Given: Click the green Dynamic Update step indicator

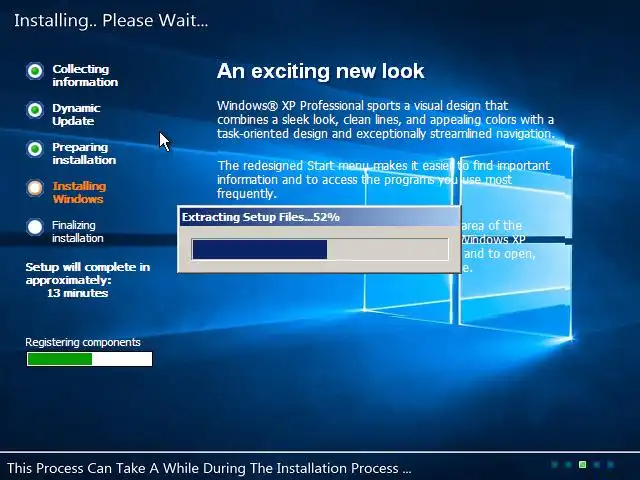Looking at the screenshot, I should coord(35,110).
